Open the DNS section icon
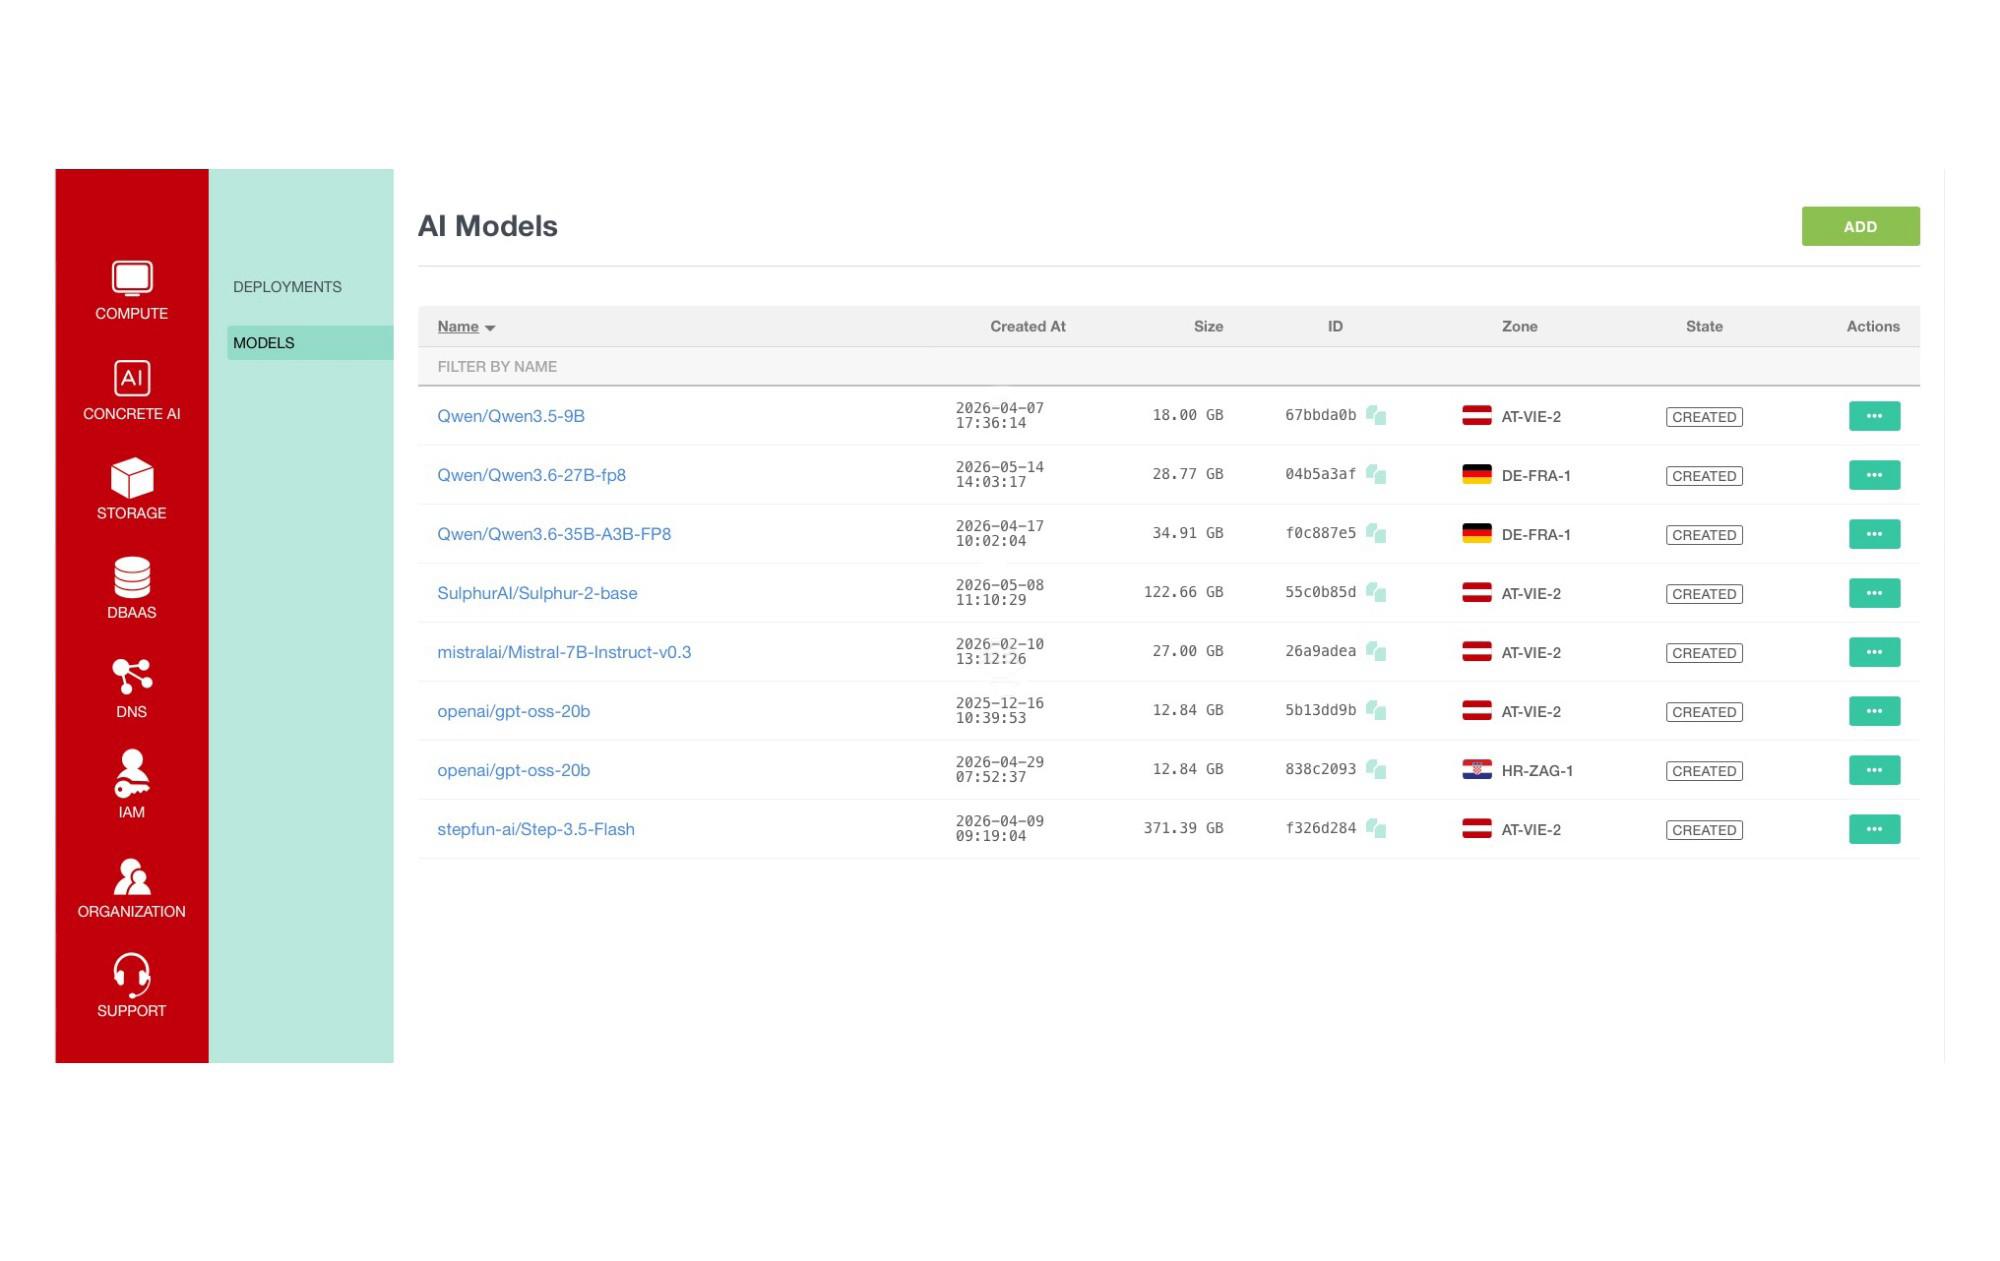This screenshot has height=1261, width=2000. [x=131, y=676]
